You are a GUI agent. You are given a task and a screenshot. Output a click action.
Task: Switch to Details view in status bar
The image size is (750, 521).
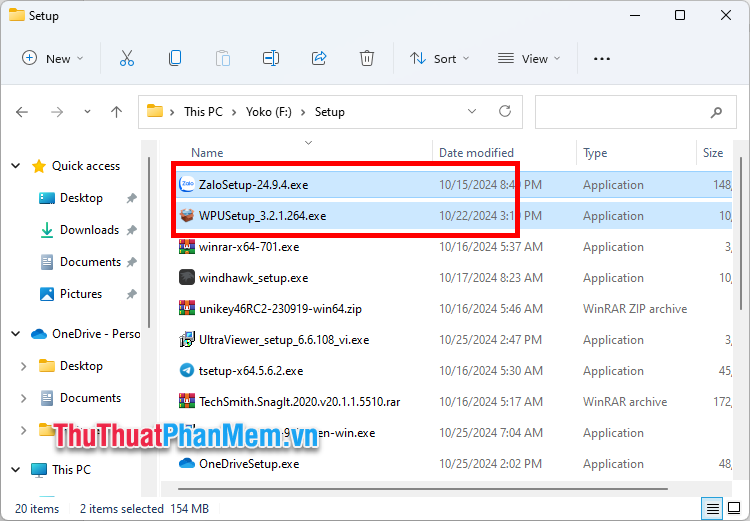point(712,509)
